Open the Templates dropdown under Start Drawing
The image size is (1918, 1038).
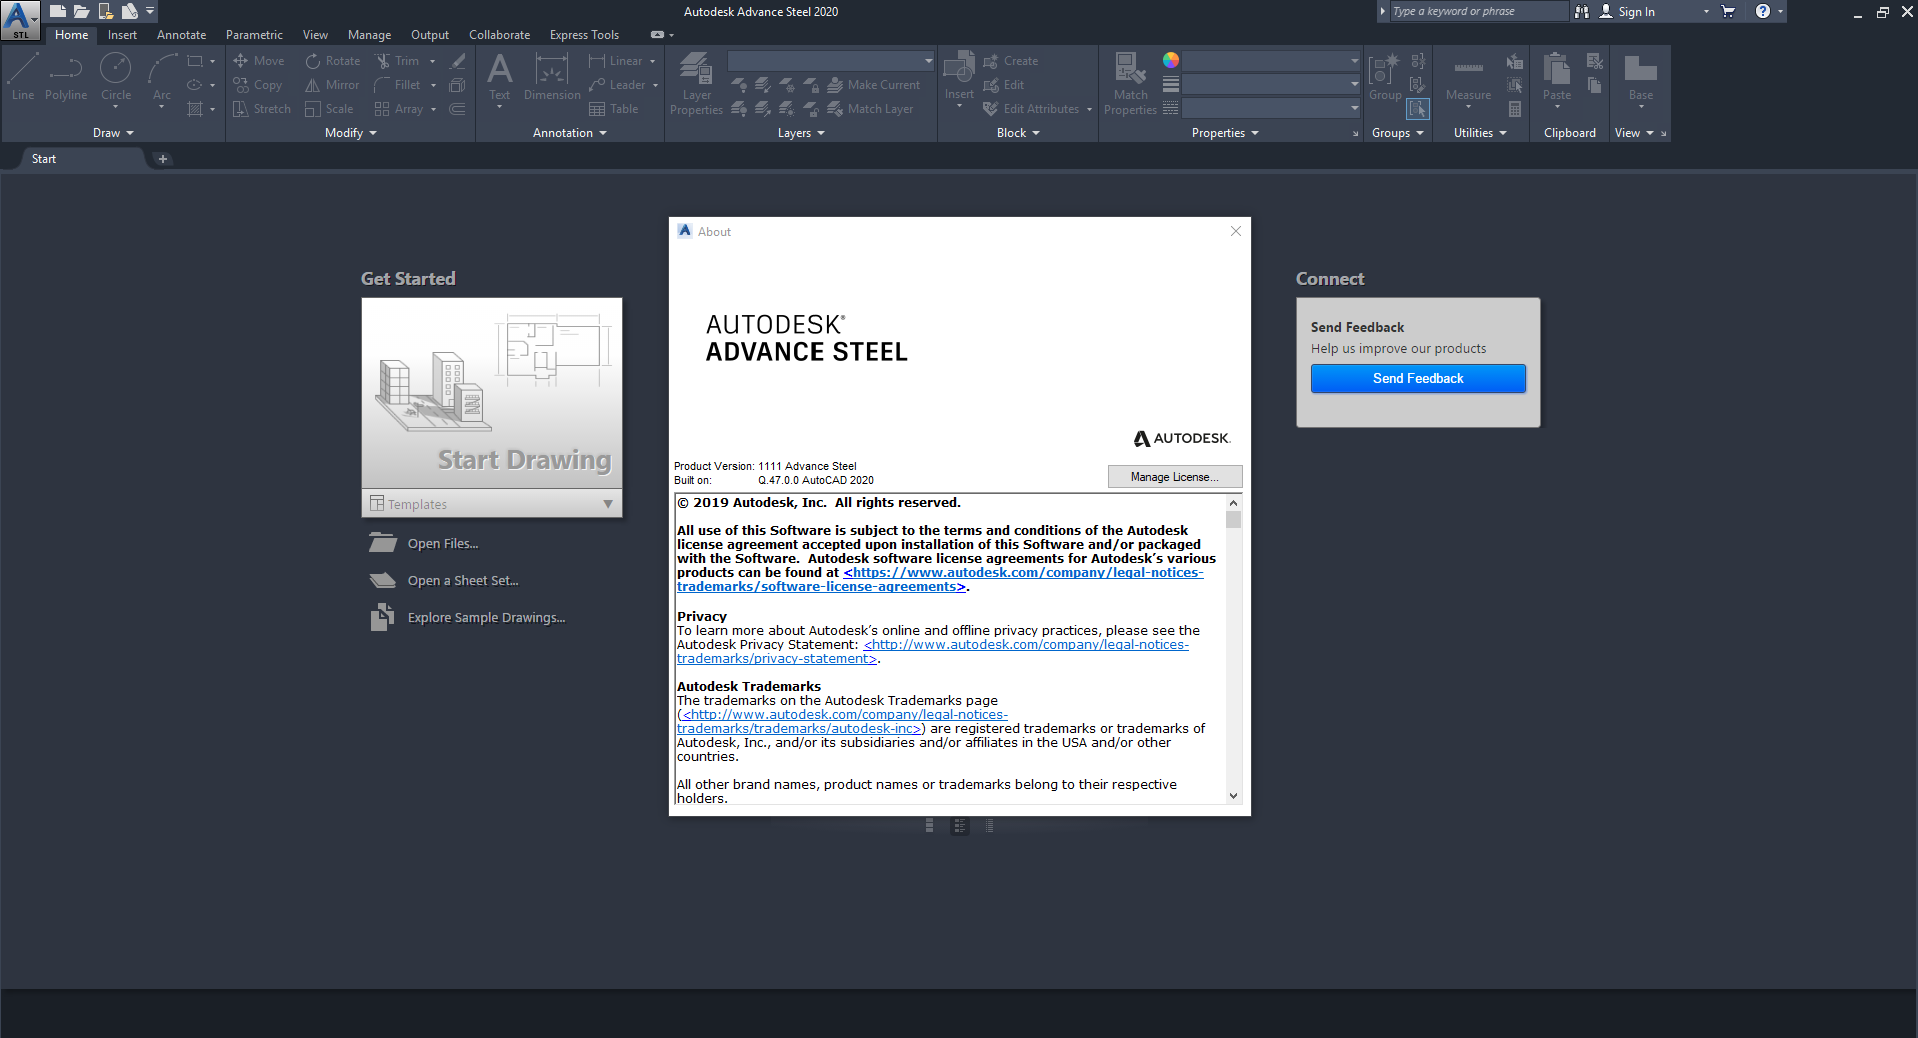point(492,504)
